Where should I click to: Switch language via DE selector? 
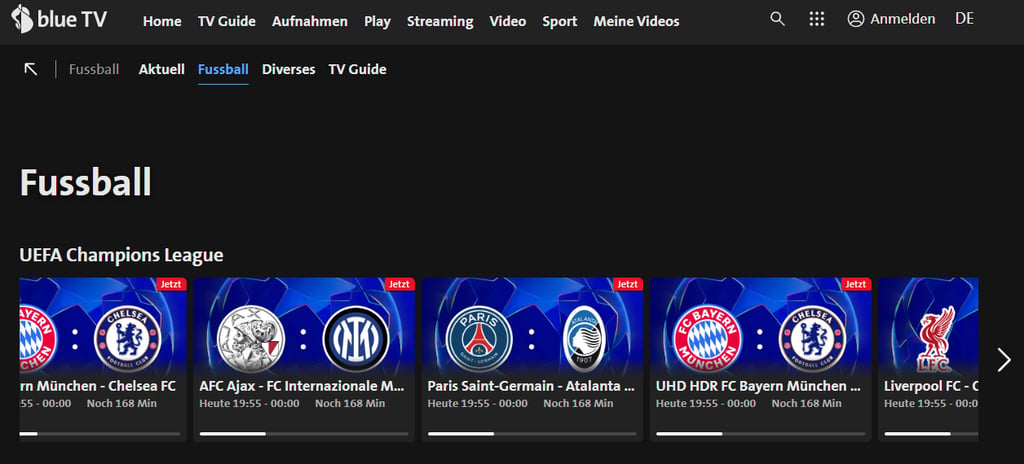click(x=964, y=19)
